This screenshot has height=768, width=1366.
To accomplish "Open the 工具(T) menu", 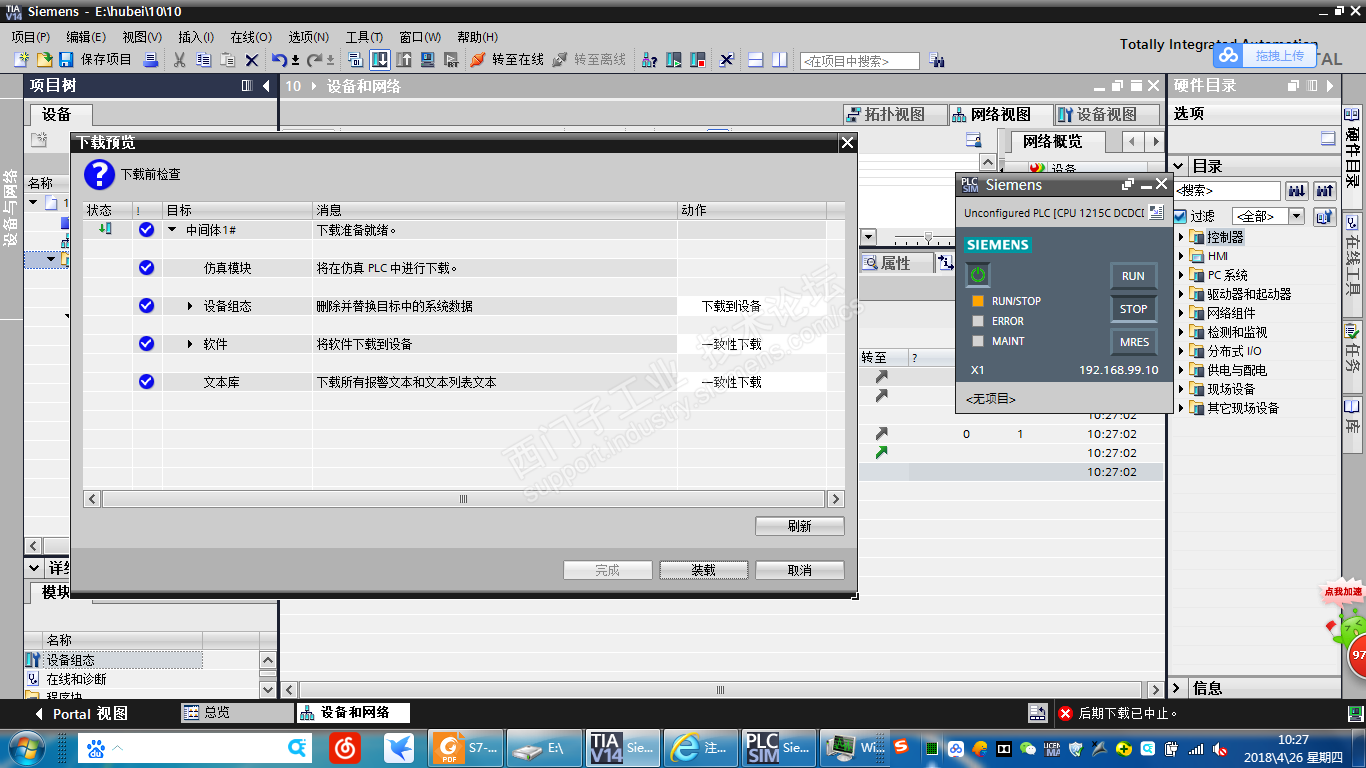I will (x=365, y=37).
